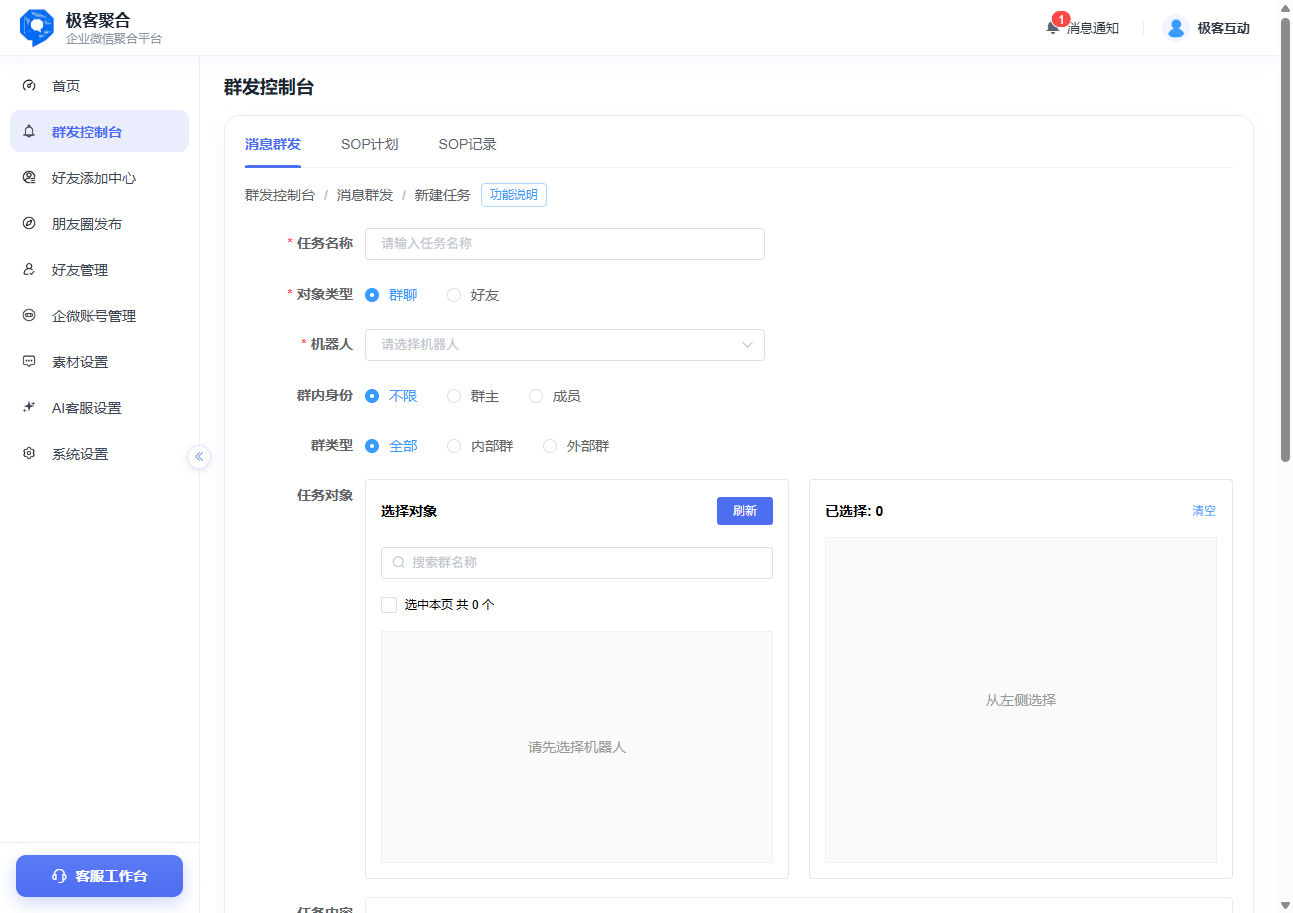Switch to 消息群发 tab
This screenshot has width=1293, height=913.
(x=273, y=144)
